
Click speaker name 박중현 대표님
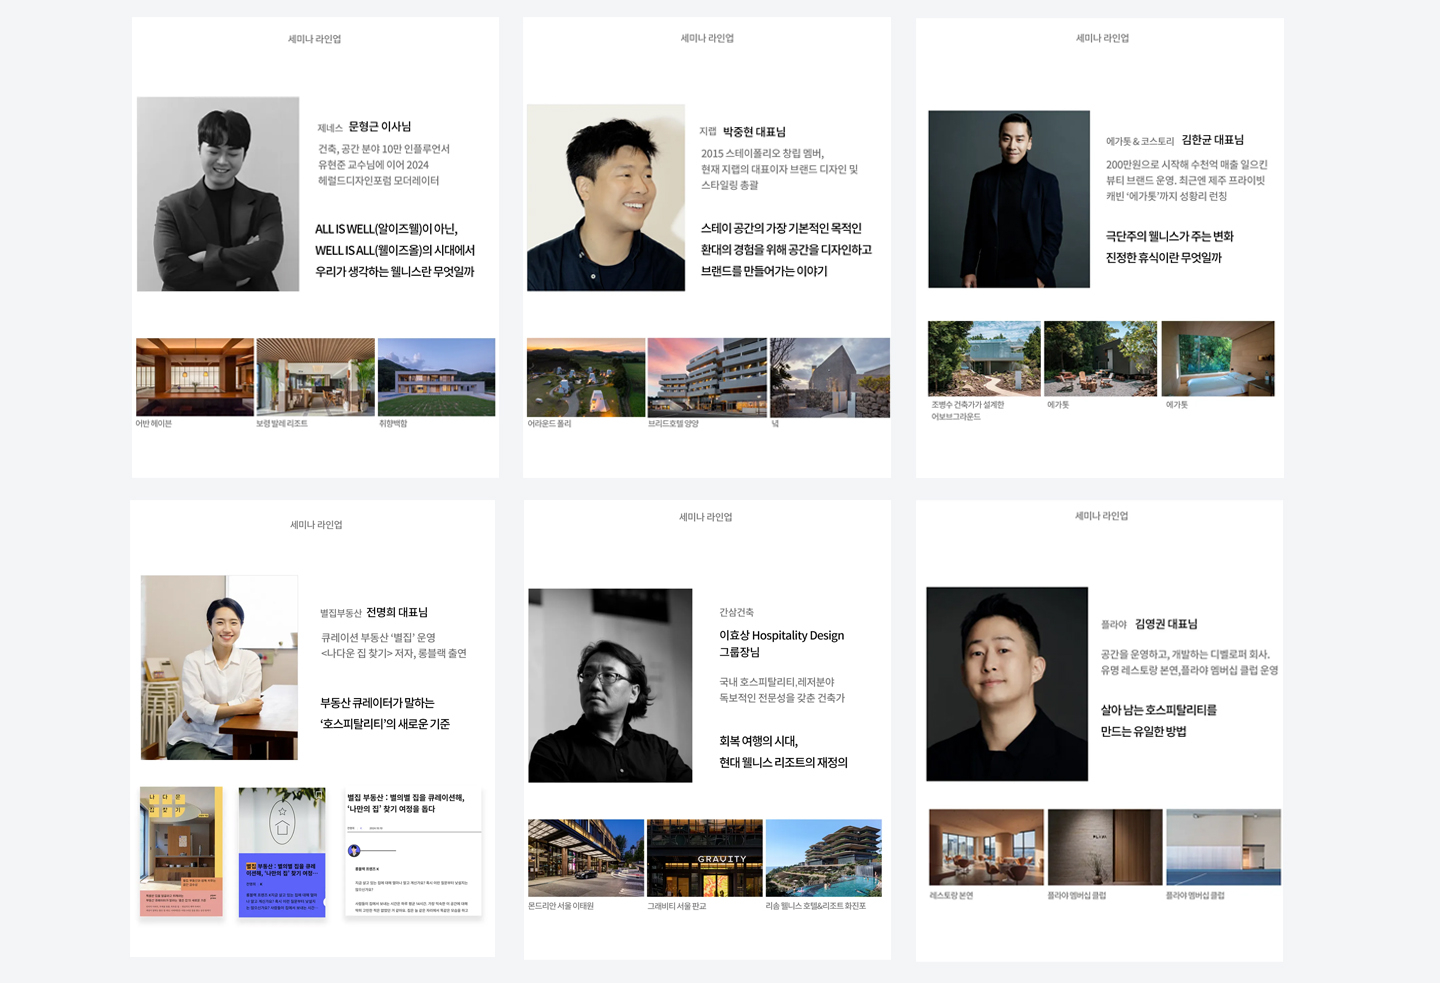(754, 132)
